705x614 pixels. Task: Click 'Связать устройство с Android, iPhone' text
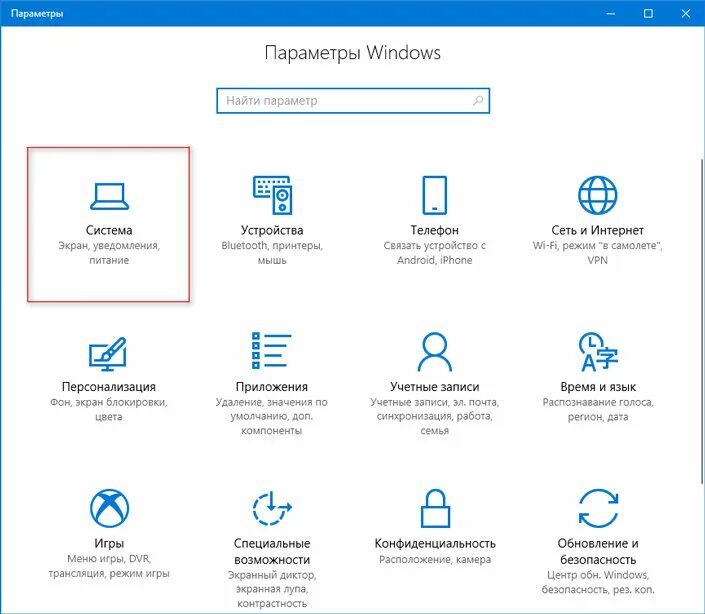pyautogui.click(x=434, y=253)
